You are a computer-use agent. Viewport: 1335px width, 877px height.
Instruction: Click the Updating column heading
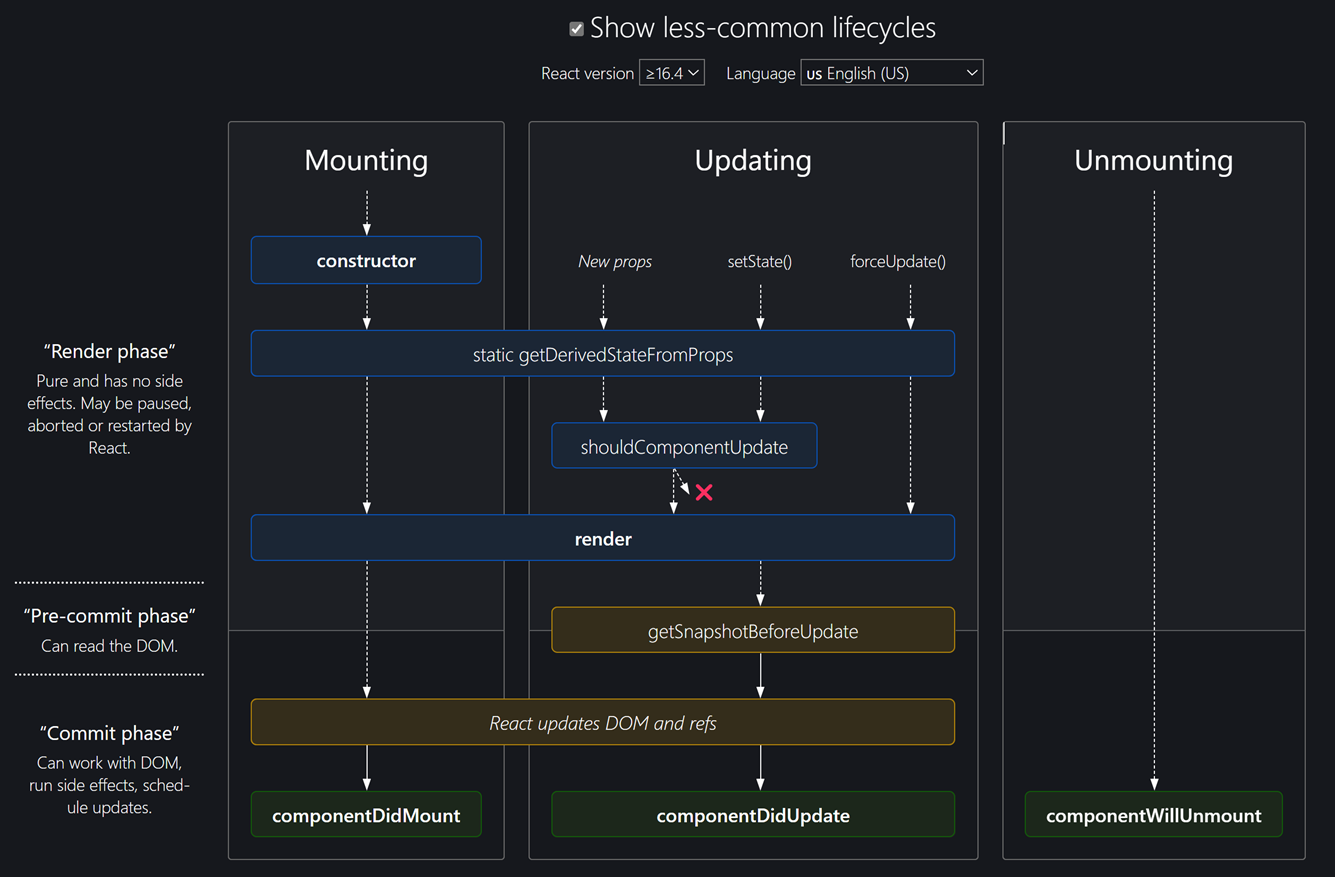753,160
